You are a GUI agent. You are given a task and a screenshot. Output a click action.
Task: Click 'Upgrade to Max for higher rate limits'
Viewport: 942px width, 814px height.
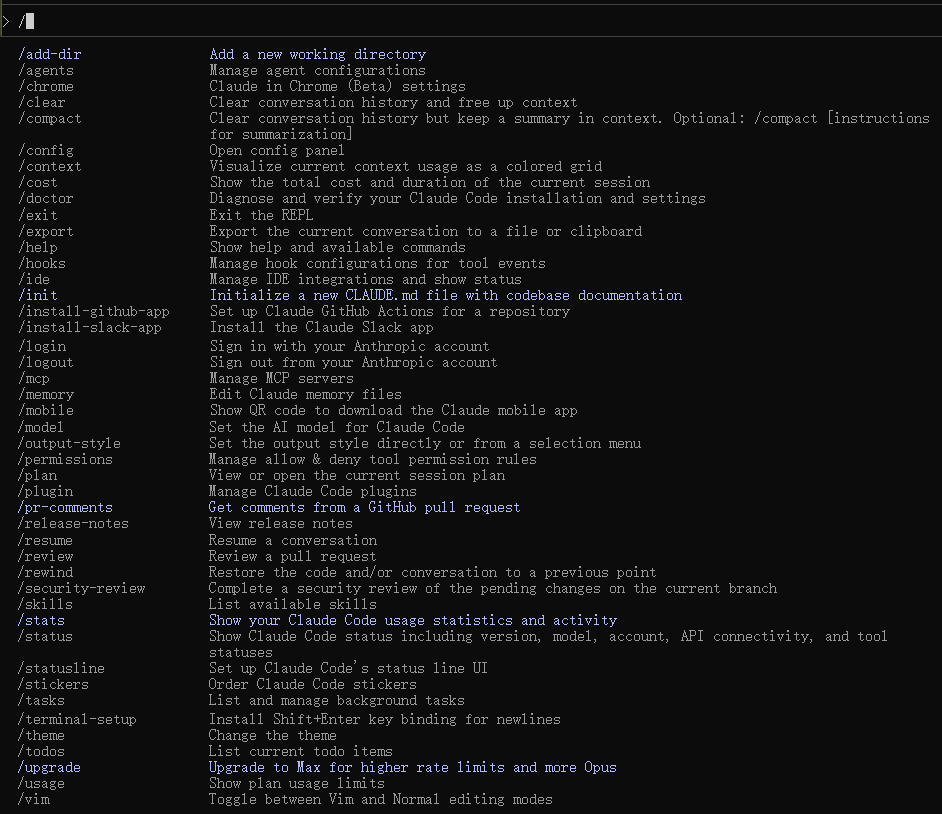click(357, 767)
